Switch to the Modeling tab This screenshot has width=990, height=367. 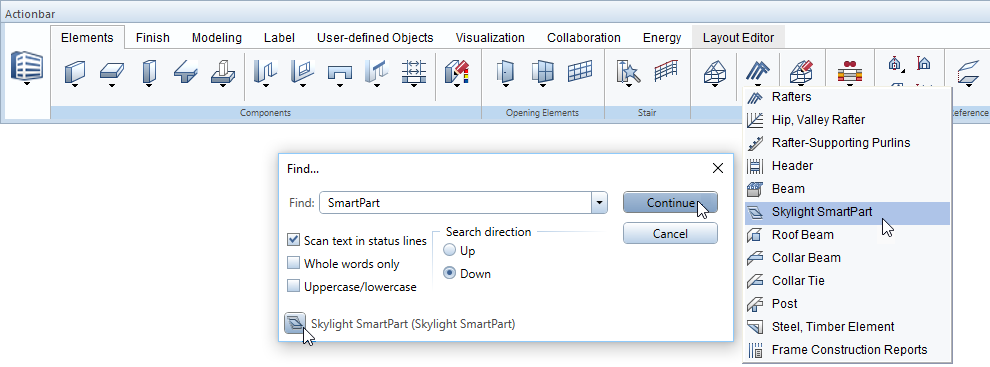point(217,38)
